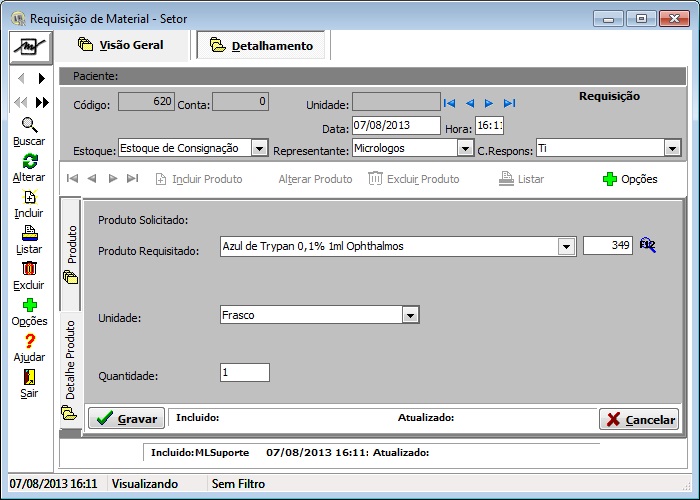Click the Data field showing 07/08/2013

(395, 126)
